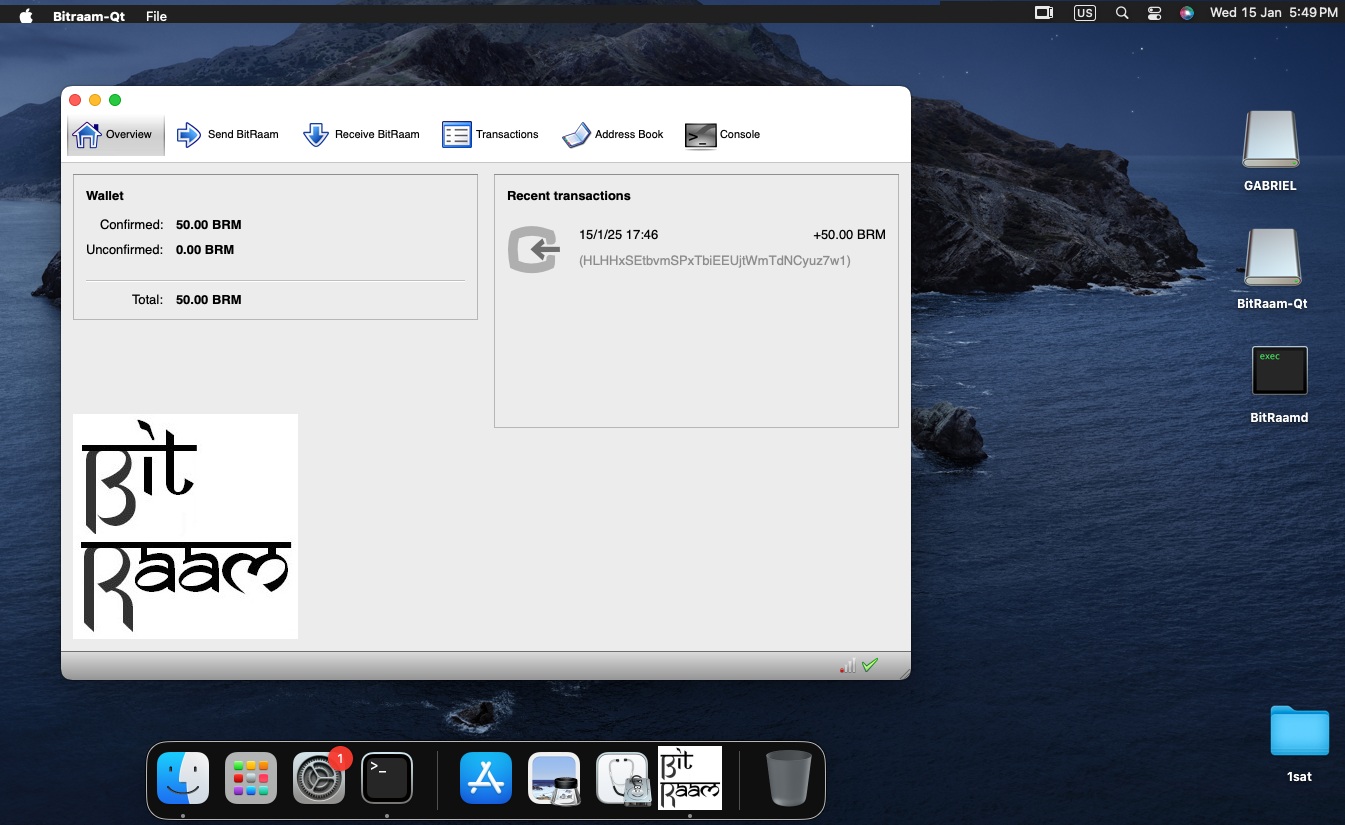The height and width of the screenshot is (825, 1345).
Task: Open the Console tab
Action: [x=723, y=135]
